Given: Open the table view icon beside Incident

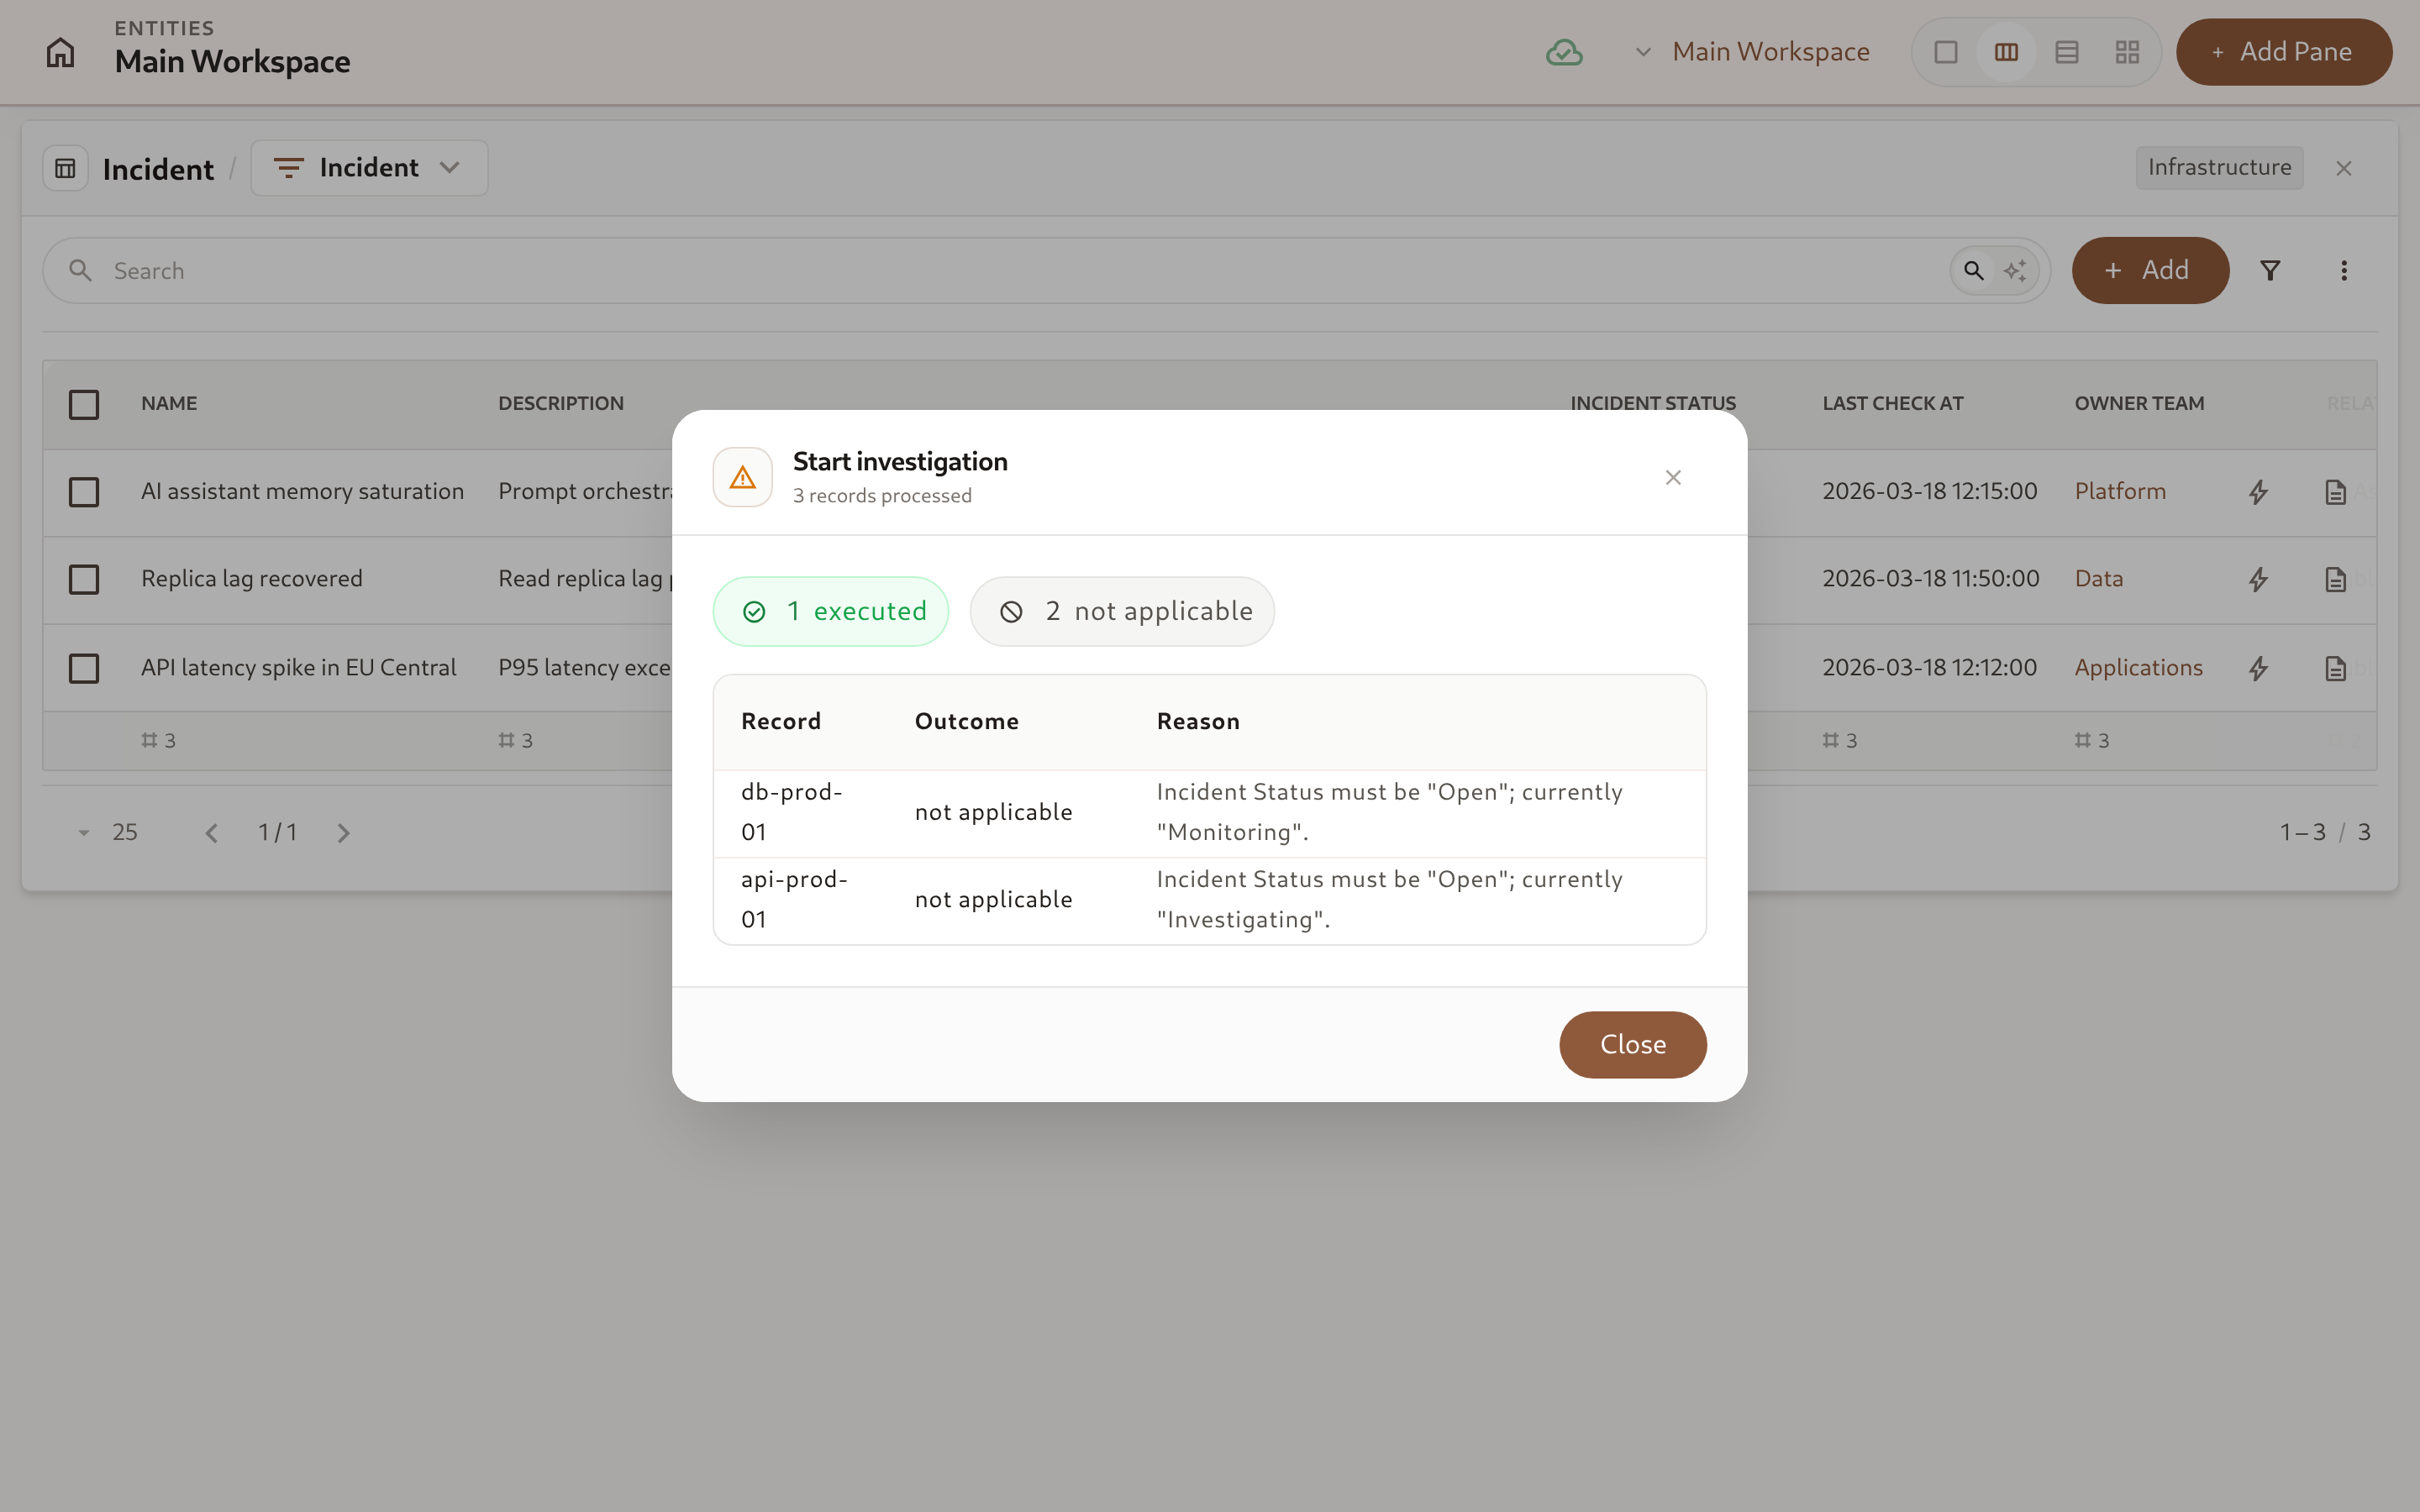Looking at the screenshot, I should [65, 168].
